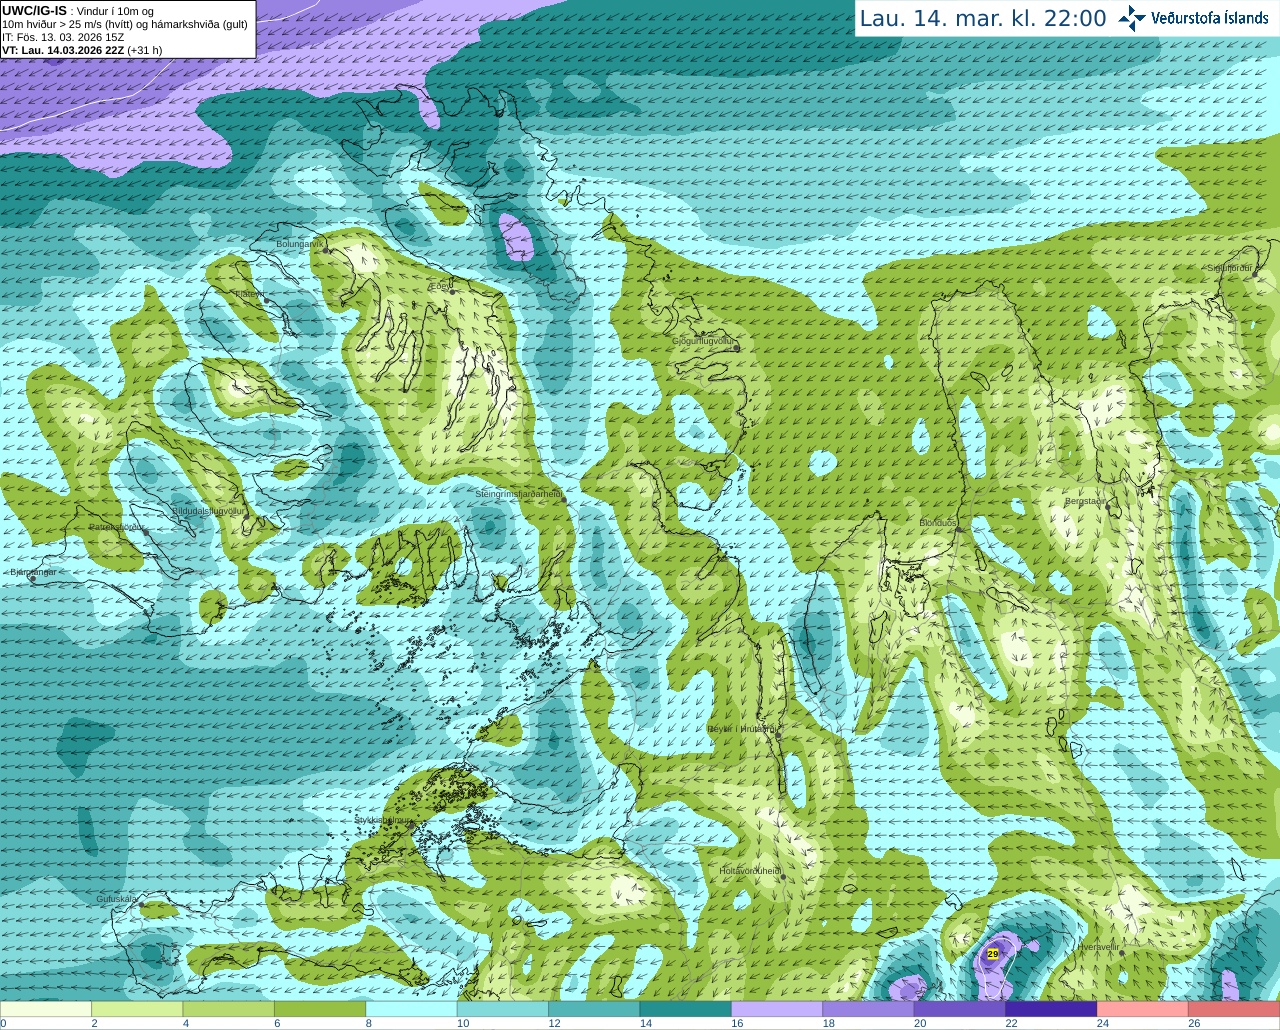Click the Bergstaðir station label

point(1085,501)
